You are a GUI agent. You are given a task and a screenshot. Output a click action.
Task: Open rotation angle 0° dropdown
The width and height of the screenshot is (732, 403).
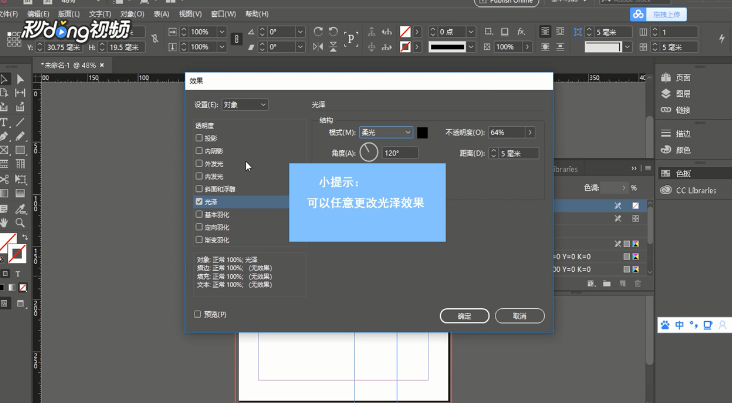pyautogui.click(x=300, y=32)
